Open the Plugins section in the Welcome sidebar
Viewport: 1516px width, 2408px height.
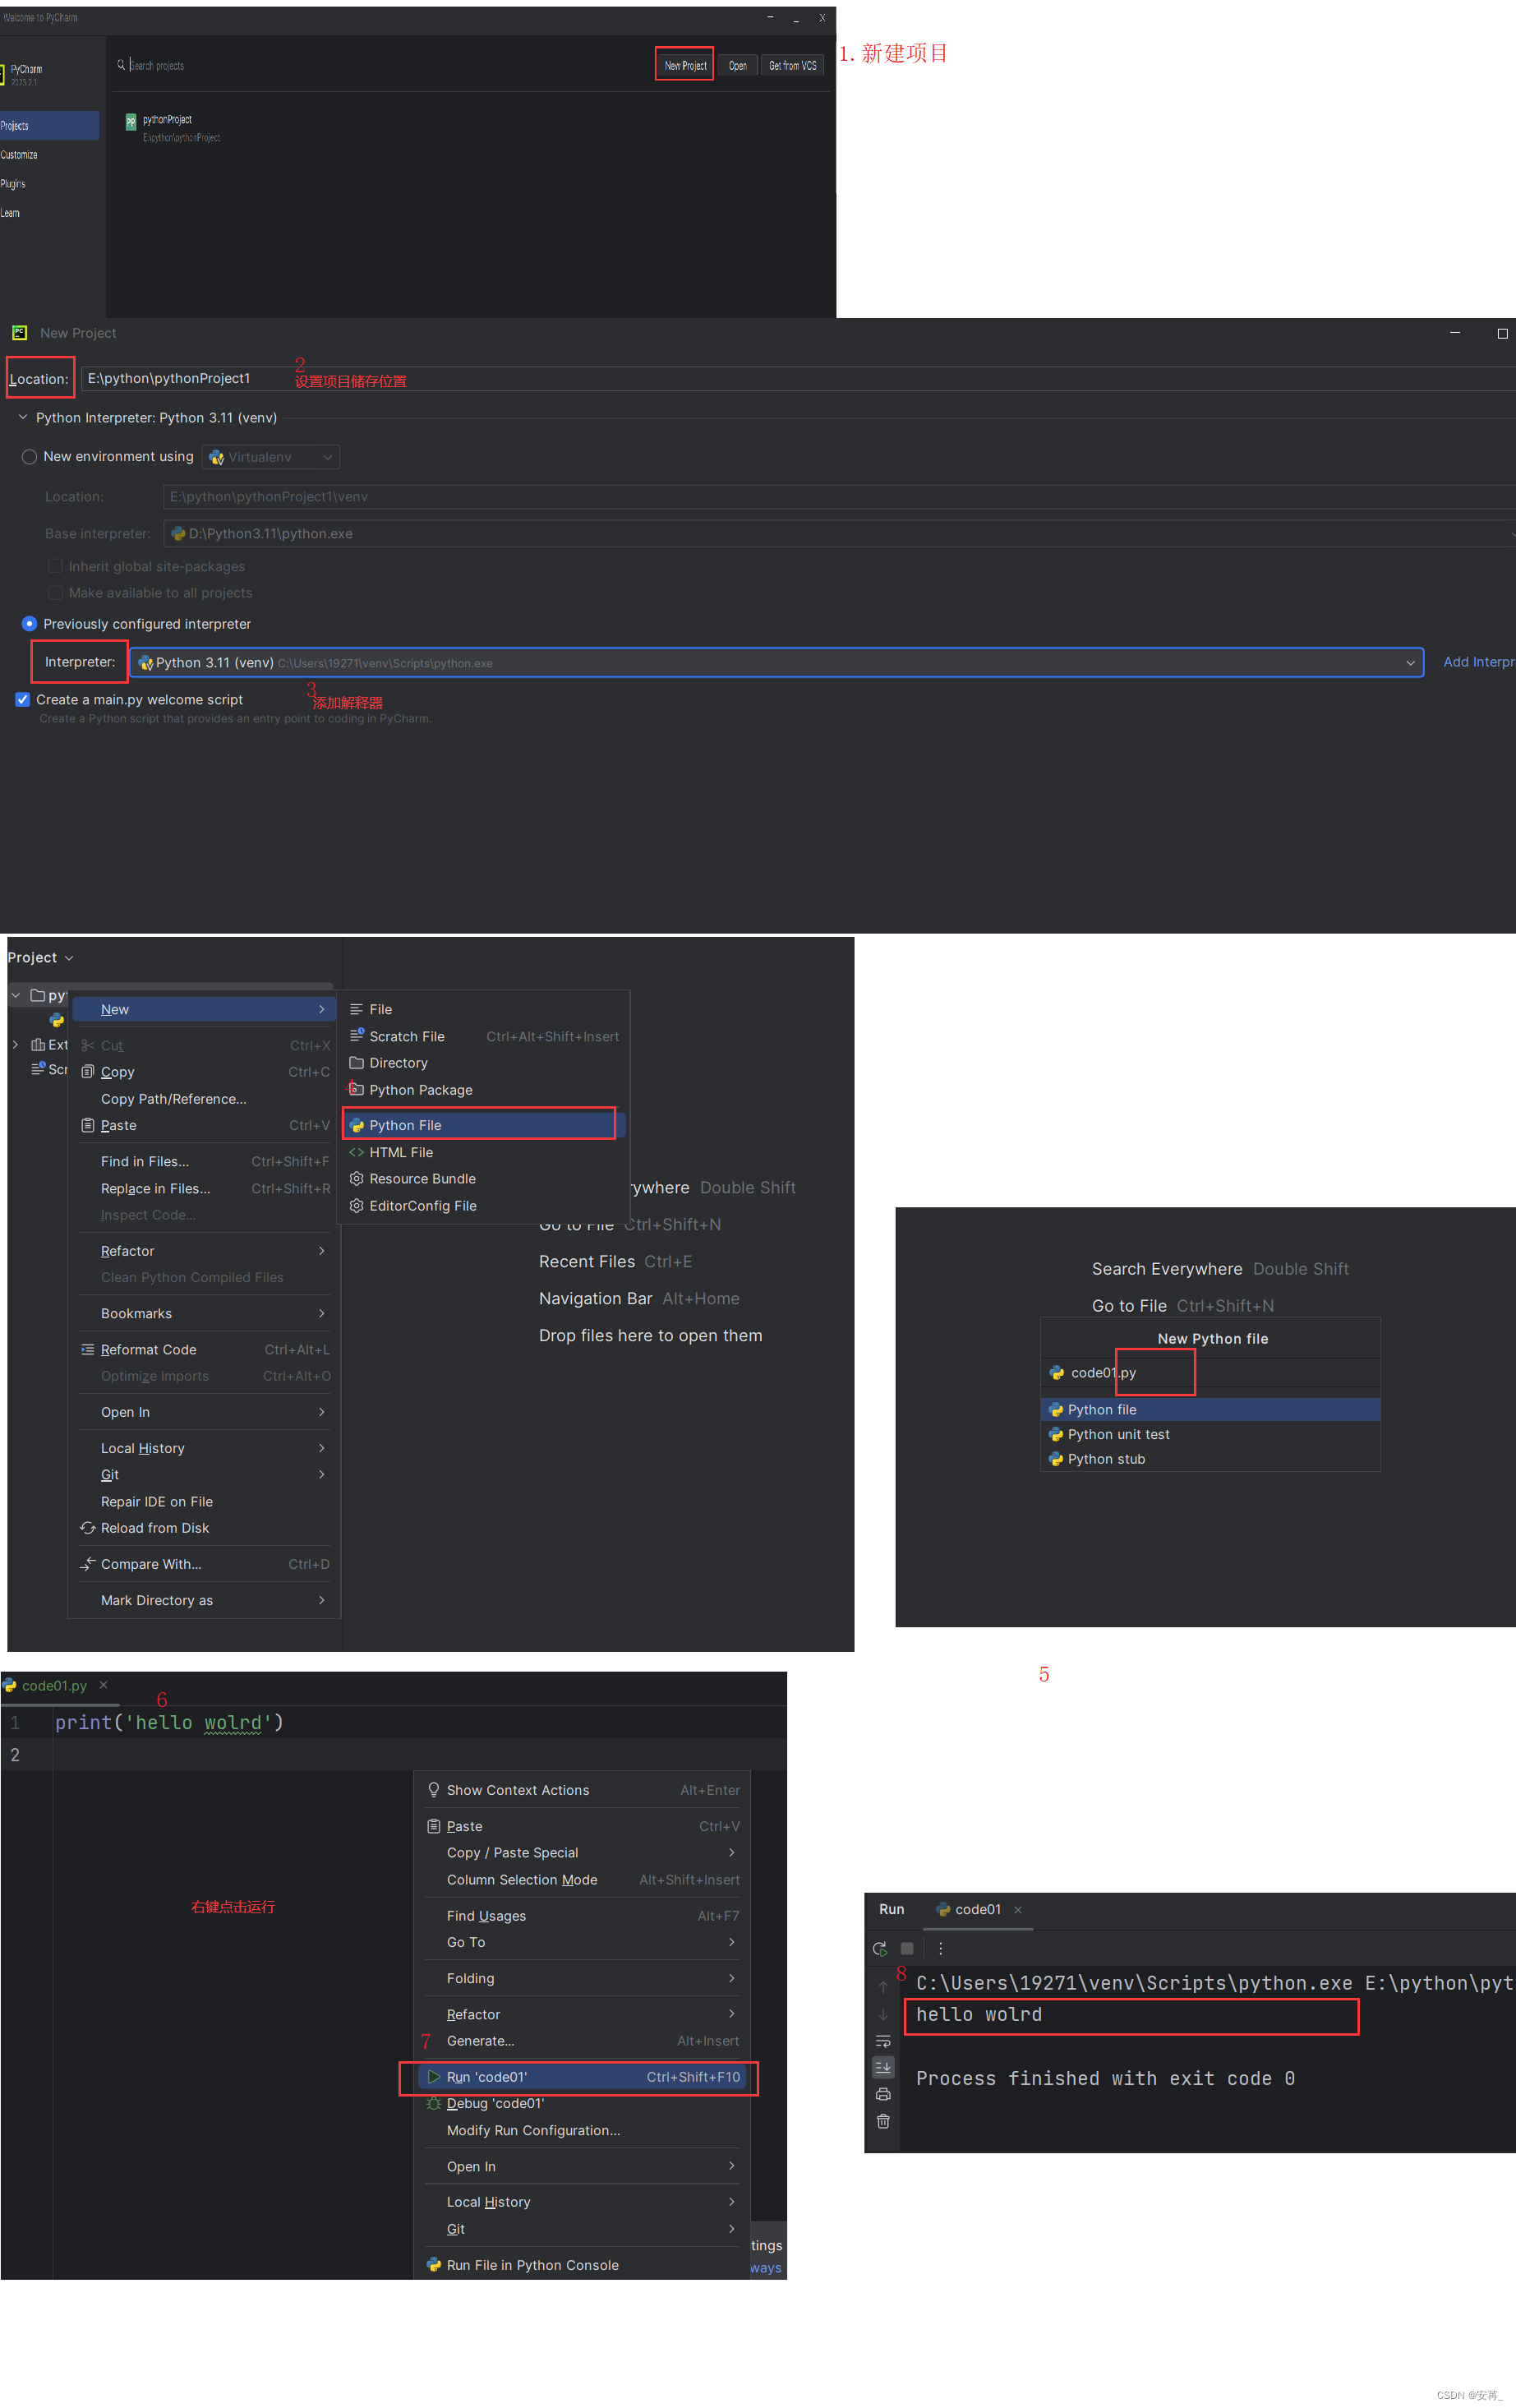[13, 183]
